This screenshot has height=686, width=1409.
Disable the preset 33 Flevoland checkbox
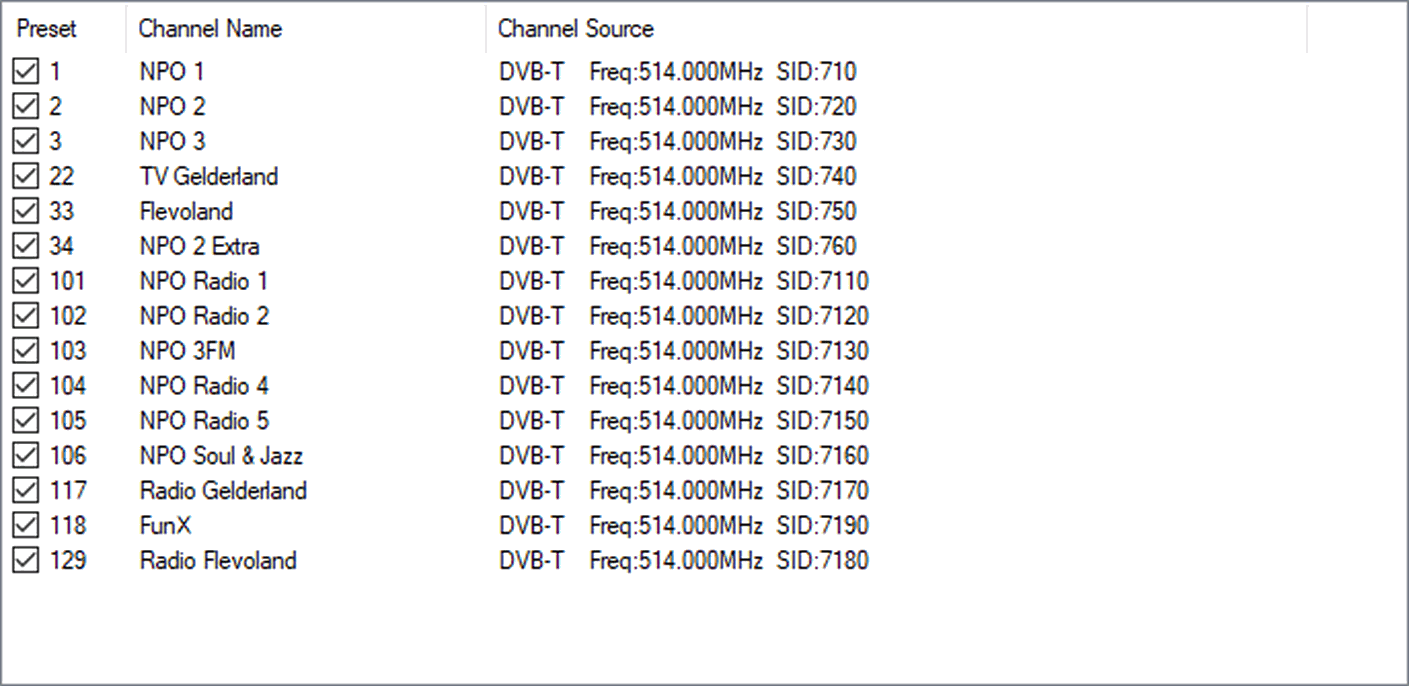(x=26, y=212)
